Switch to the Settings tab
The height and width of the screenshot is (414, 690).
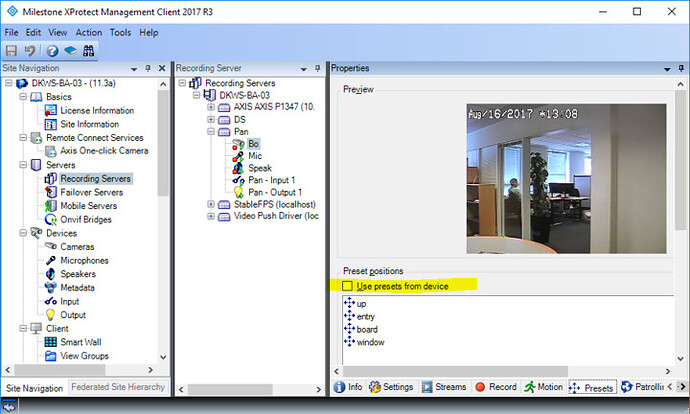[x=391, y=387]
